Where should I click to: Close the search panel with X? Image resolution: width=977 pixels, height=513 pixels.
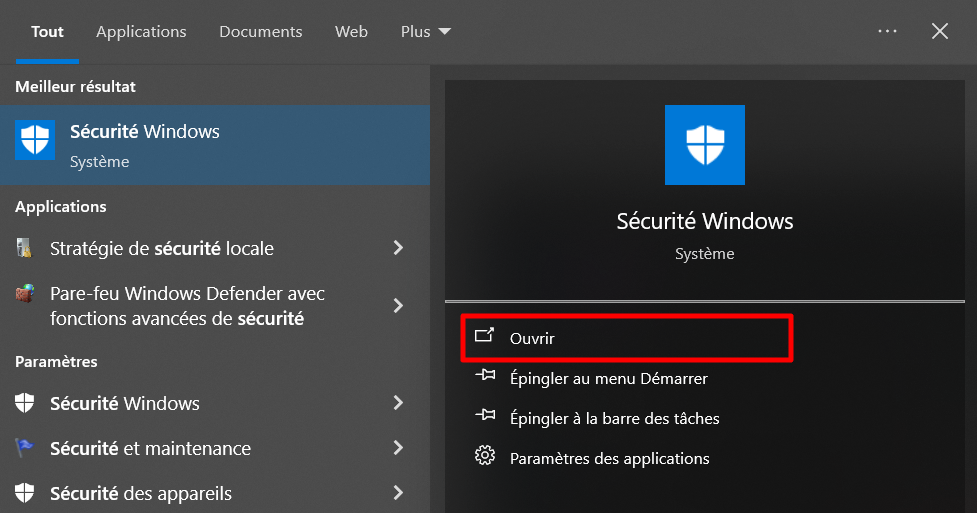940,31
